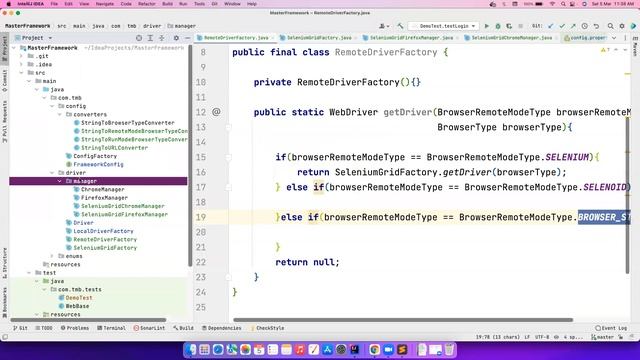Click the master Git branch widget
The image size is (640, 360).
(602, 337)
